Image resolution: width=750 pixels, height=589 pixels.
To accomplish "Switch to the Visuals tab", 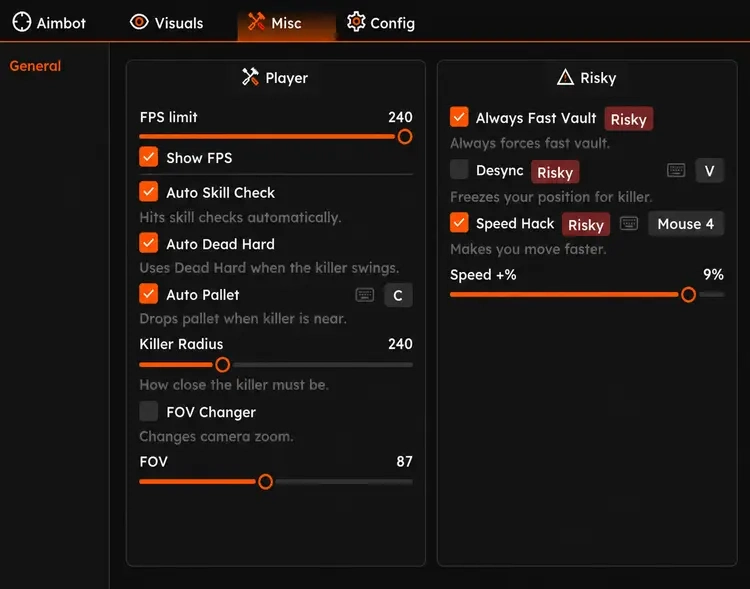I will coord(166,22).
